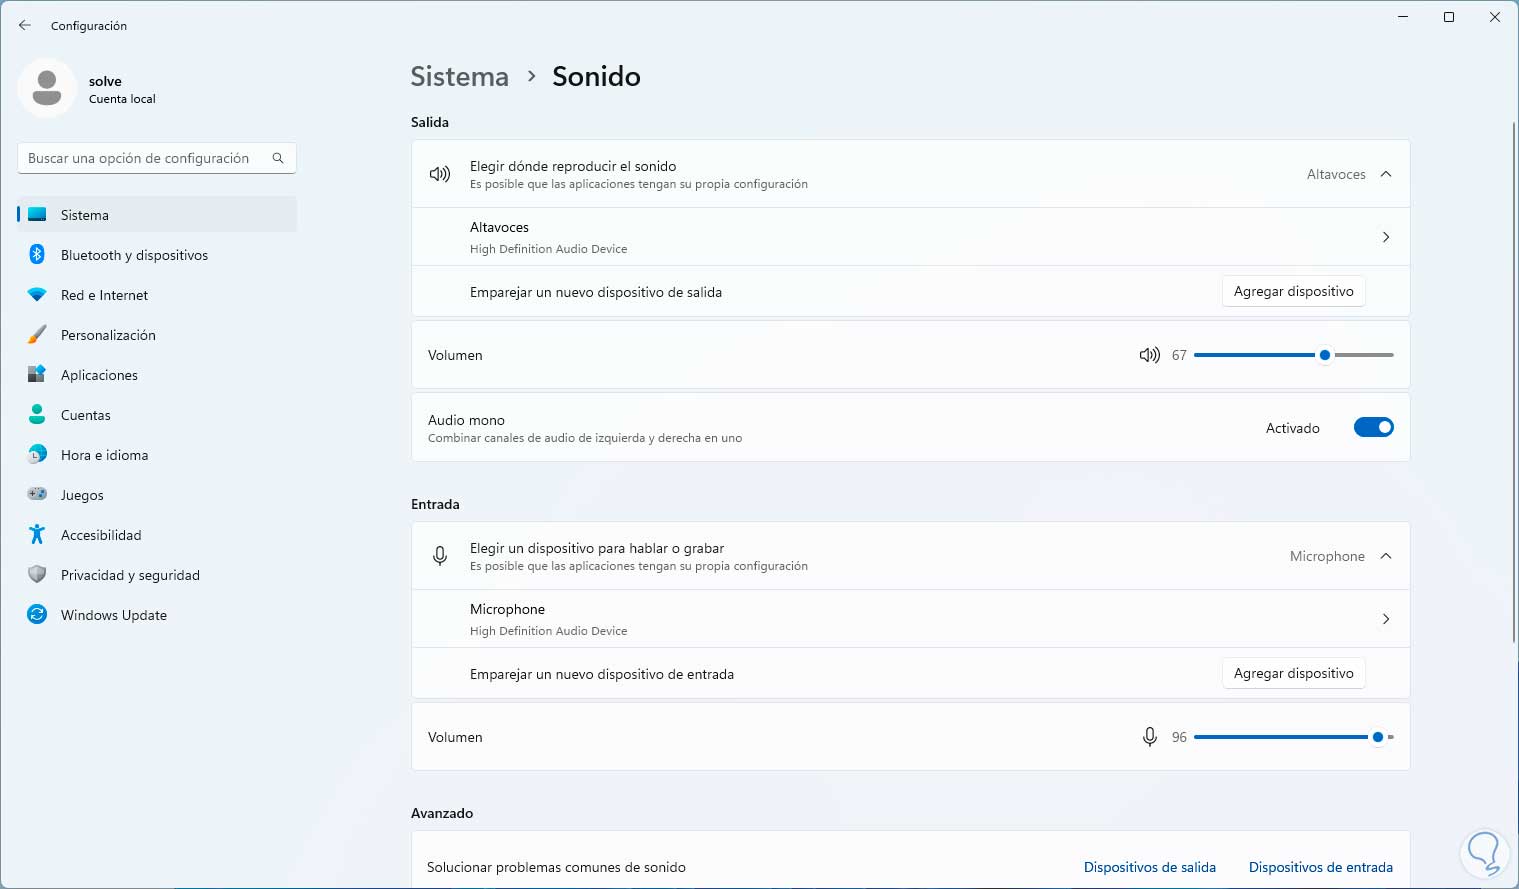Viewport: 1519px width, 889px height.
Task: Open Dispositivos de entrada troubleshooter link
Action: [1320, 867]
